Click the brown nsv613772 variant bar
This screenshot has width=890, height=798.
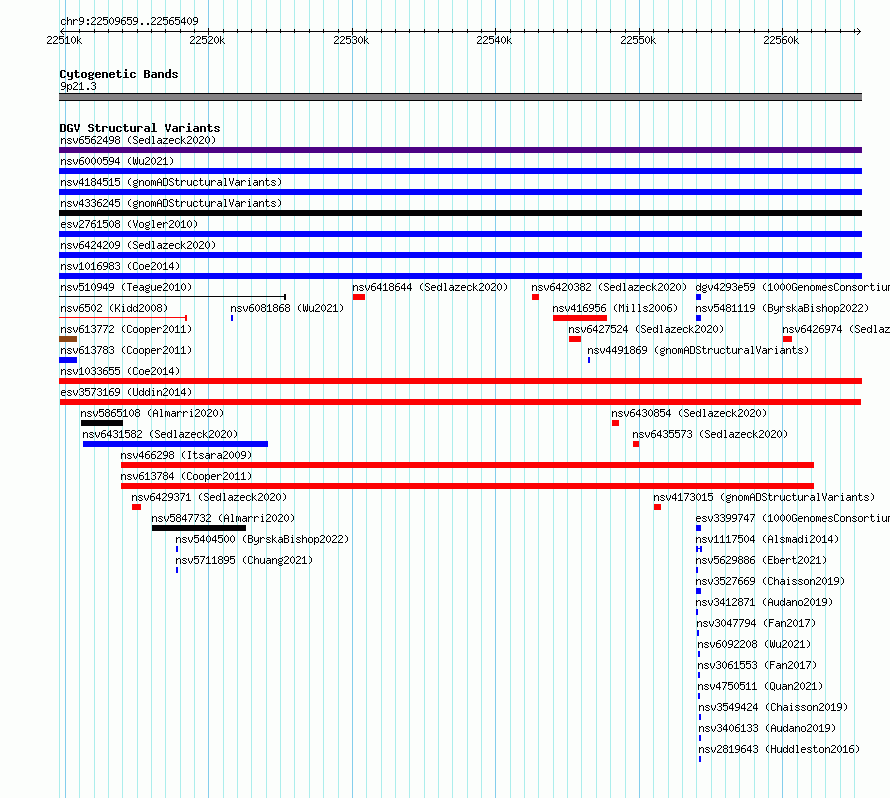68,339
